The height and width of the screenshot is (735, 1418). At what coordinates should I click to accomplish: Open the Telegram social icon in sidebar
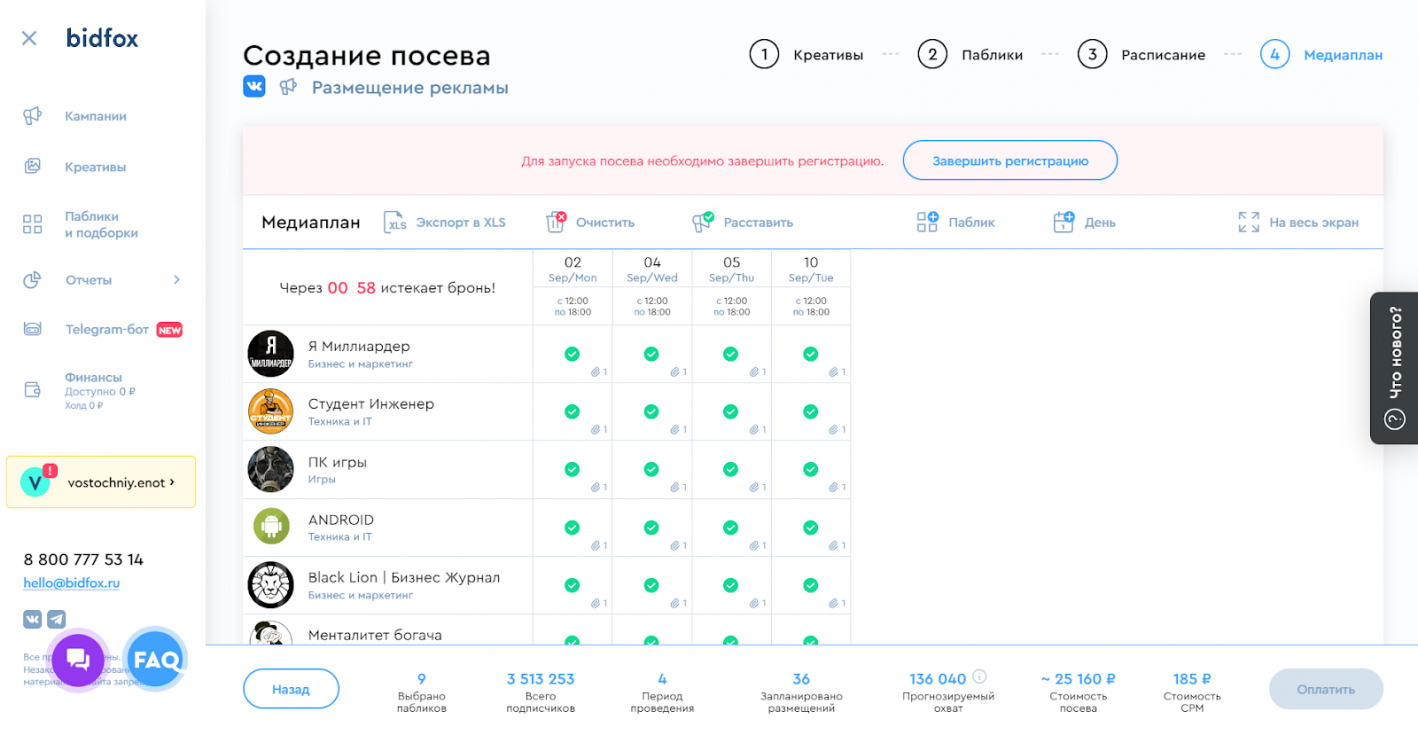[56, 619]
